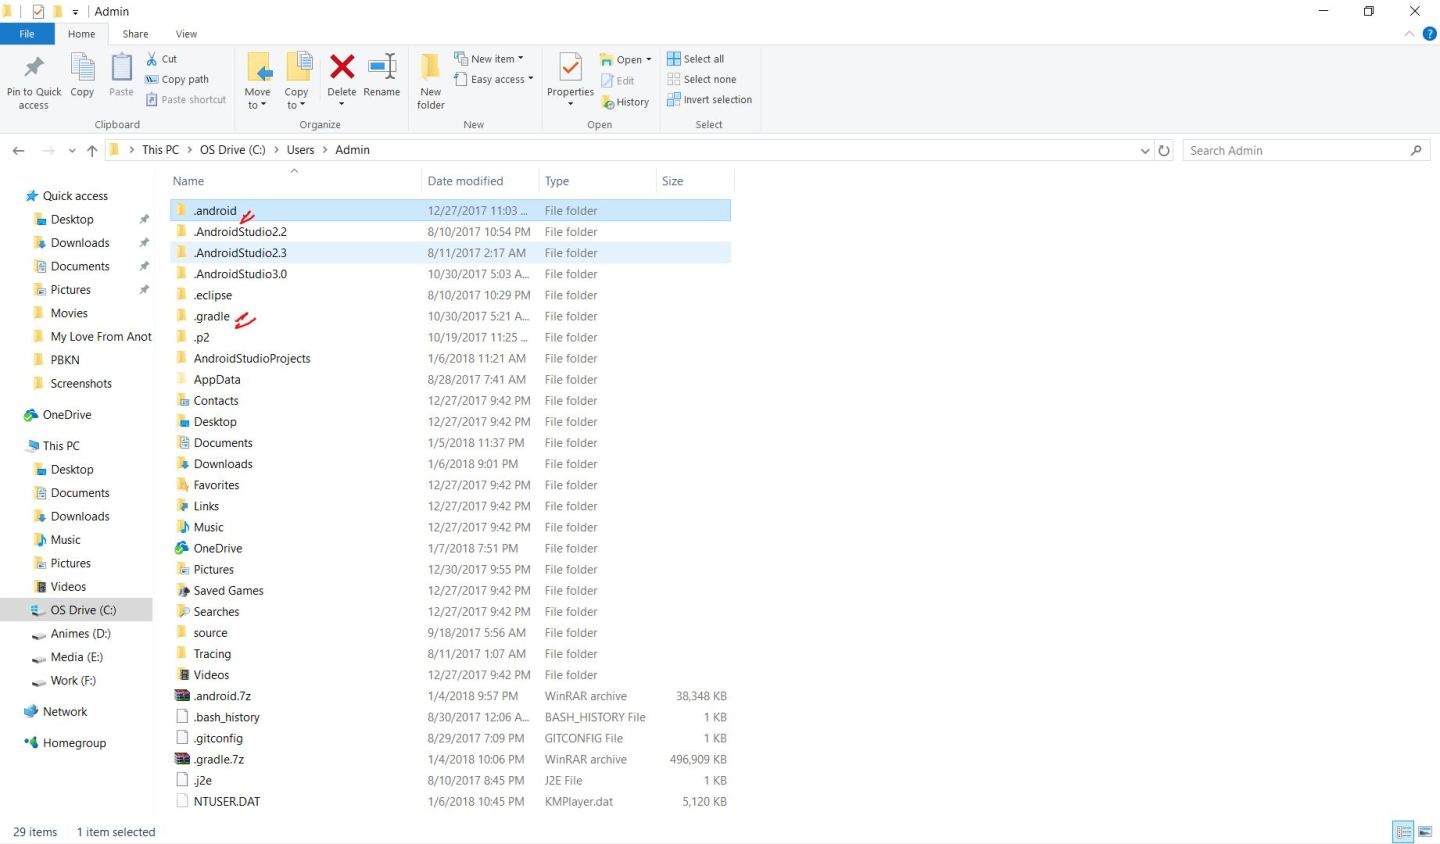Expand the New item dropdown
This screenshot has height=844, width=1440.
pyautogui.click(x=489, y=59)
